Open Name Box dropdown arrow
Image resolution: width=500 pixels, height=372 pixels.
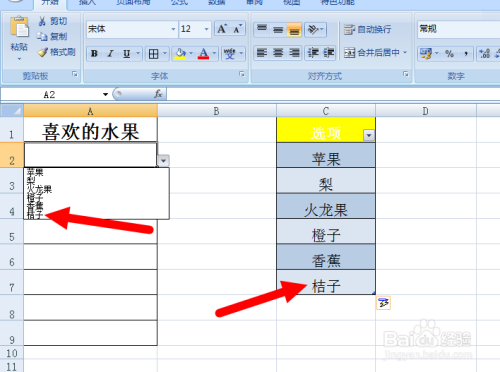105,95
